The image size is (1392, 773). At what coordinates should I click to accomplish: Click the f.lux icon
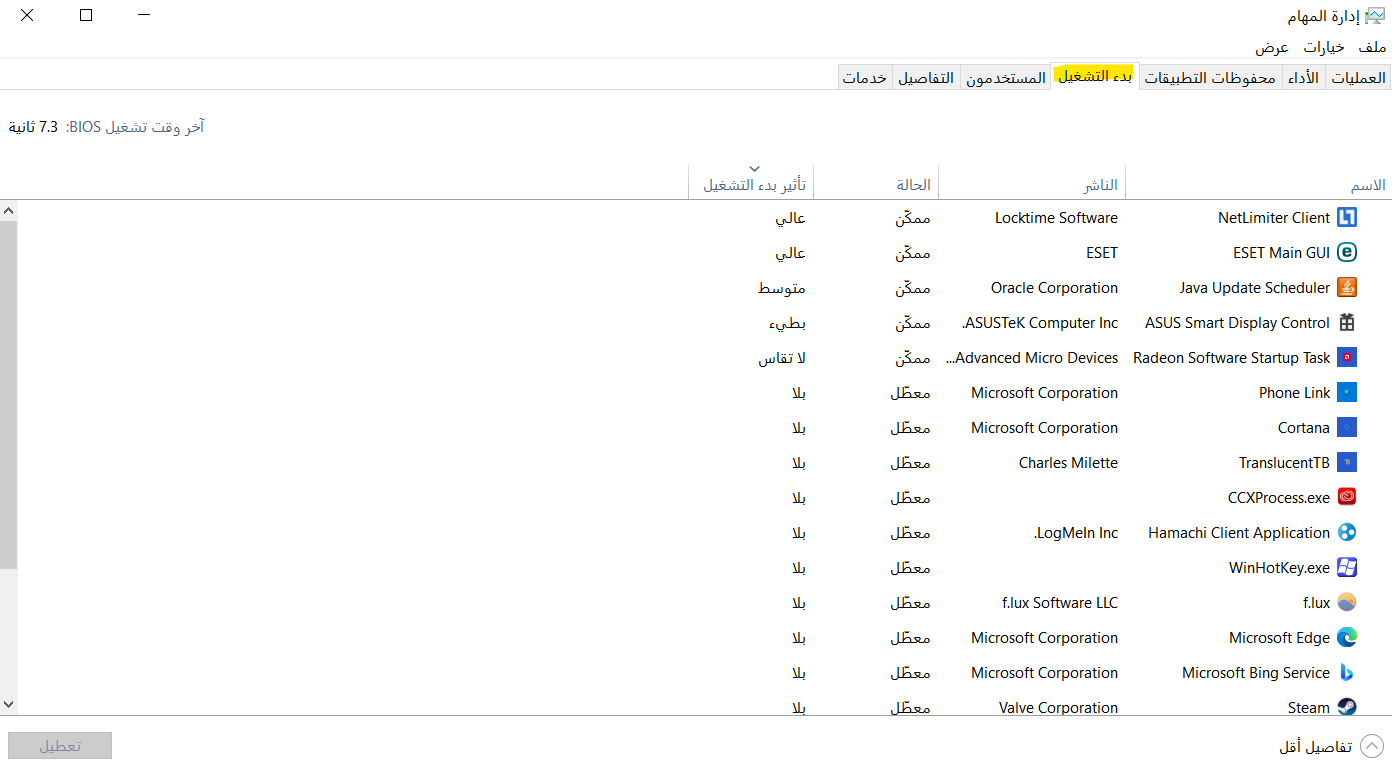[1347, 603]
